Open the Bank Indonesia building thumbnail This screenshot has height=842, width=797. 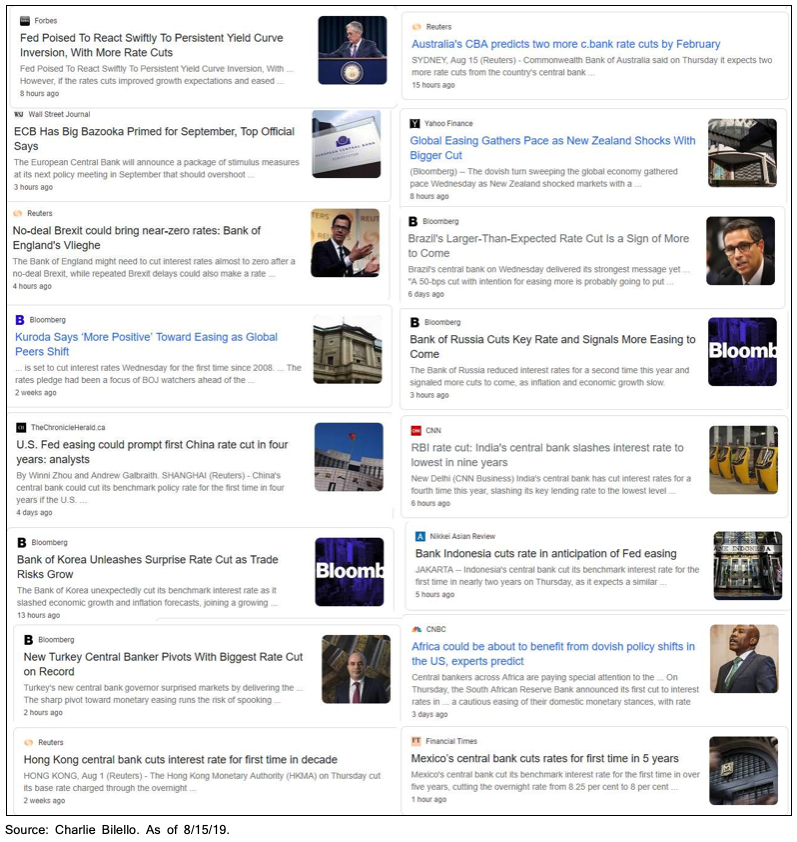pos(748,565)
